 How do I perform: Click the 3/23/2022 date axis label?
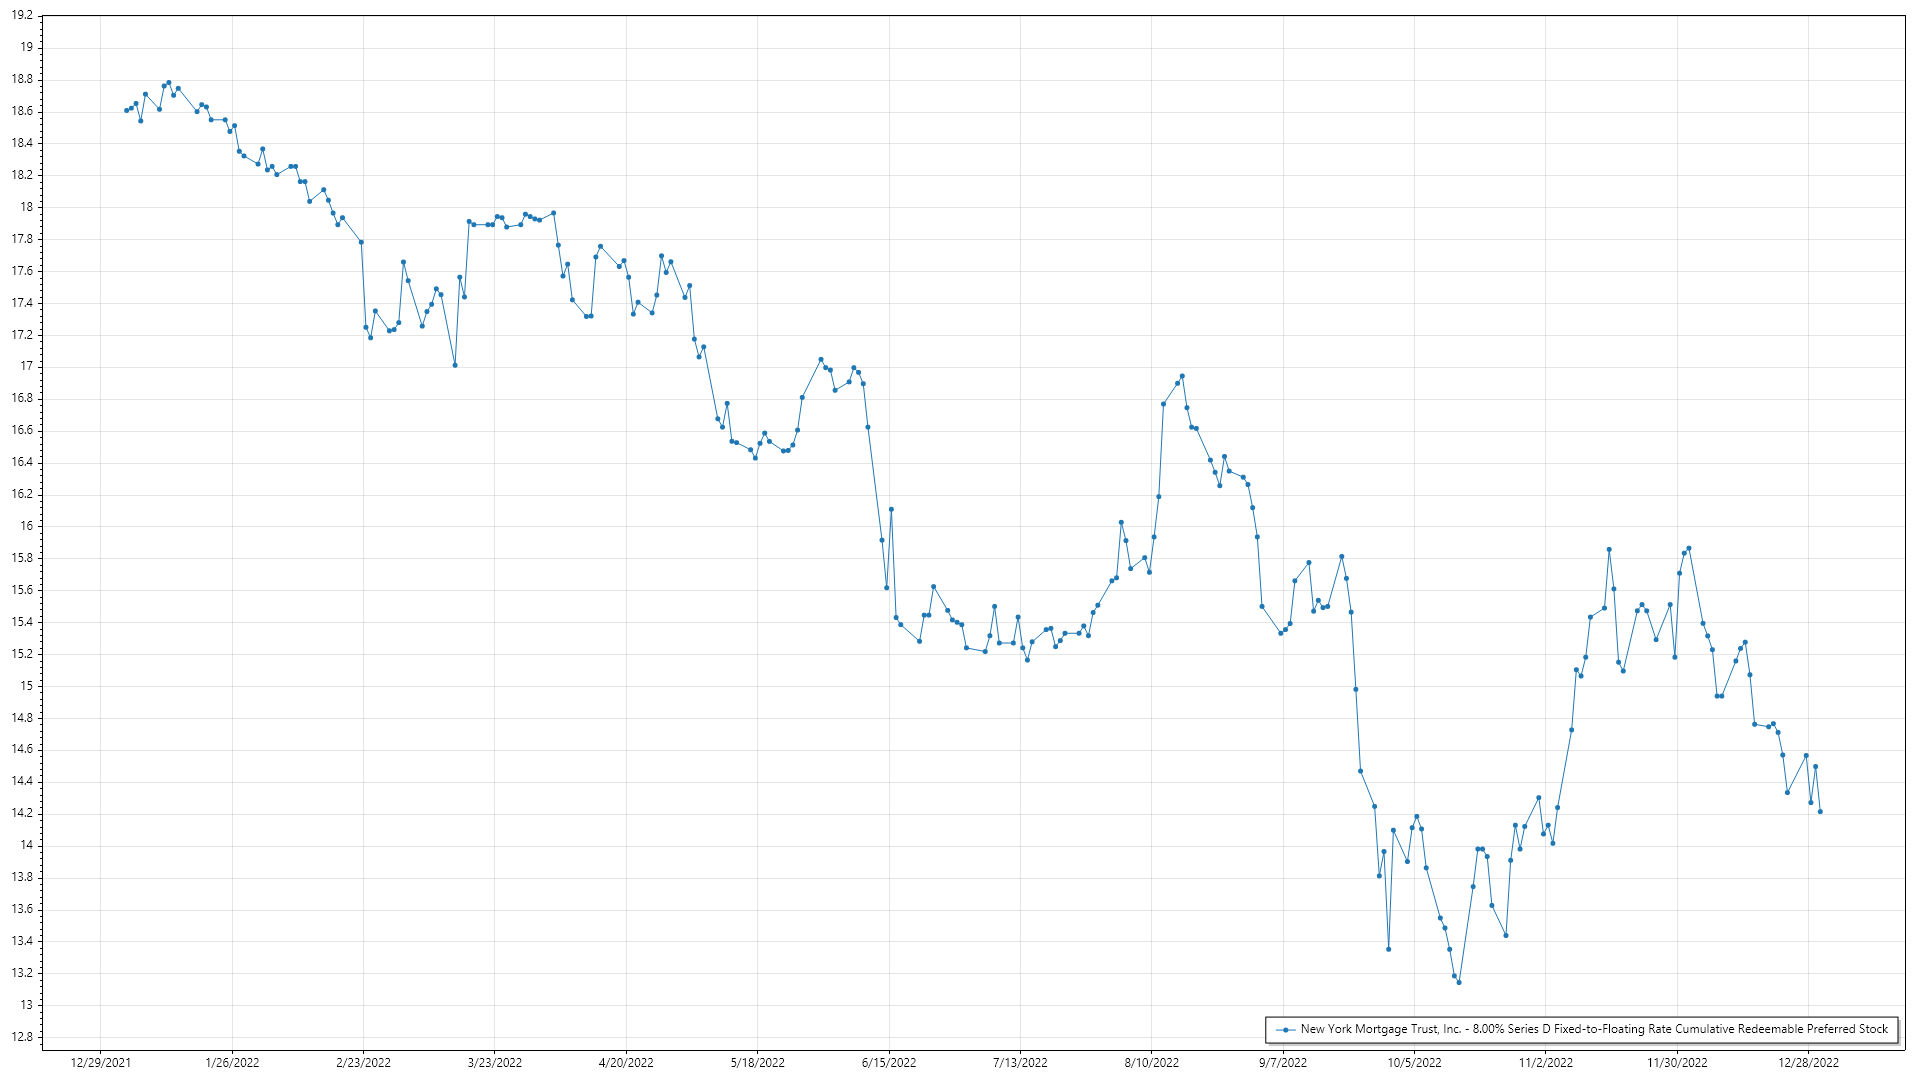[x=495, y=1063]
